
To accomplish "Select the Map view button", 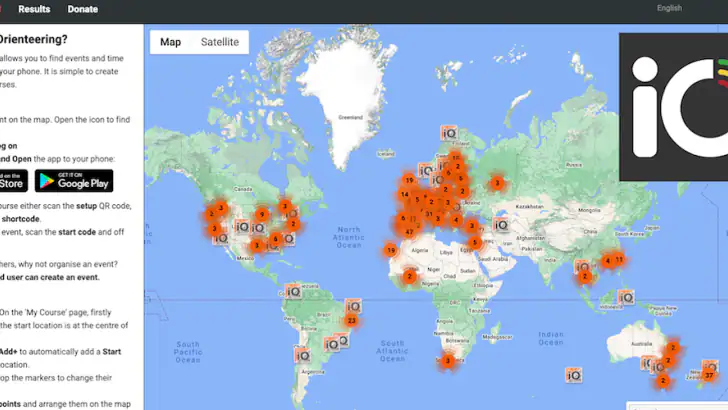I will coord(170,42).
